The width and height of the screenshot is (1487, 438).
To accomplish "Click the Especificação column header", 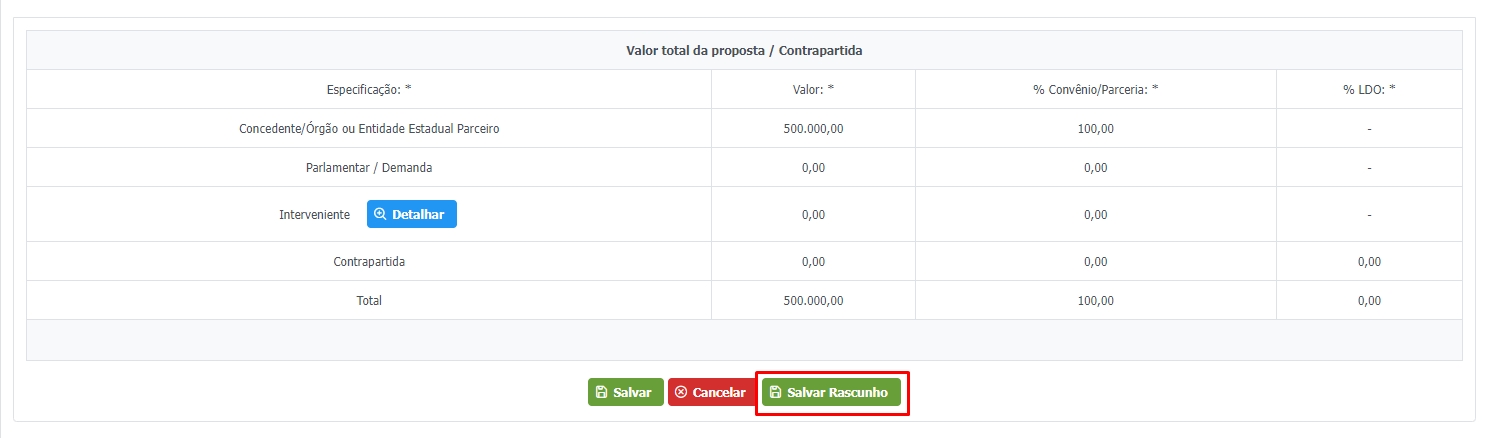I will 369,89.
